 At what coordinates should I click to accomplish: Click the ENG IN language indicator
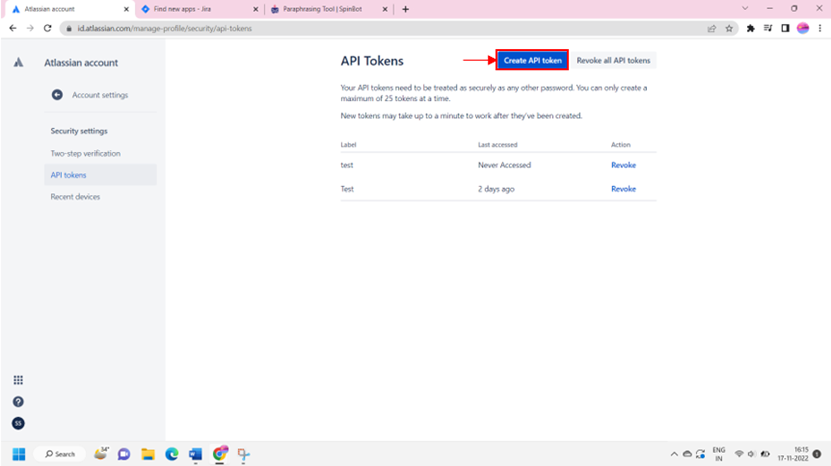pos(719,454)
